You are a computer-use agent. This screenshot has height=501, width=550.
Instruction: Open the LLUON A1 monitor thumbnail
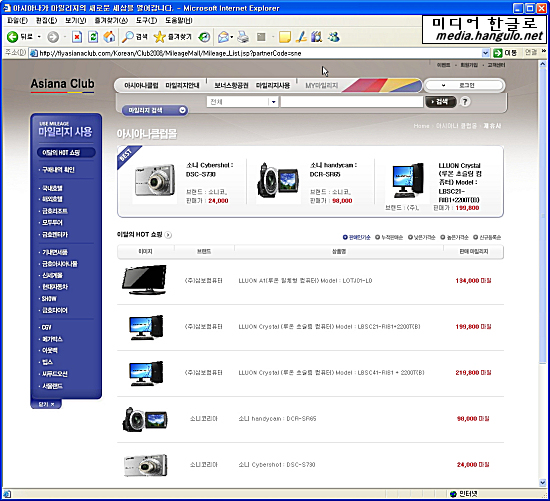pyautogui.click(x=144, y=280)
